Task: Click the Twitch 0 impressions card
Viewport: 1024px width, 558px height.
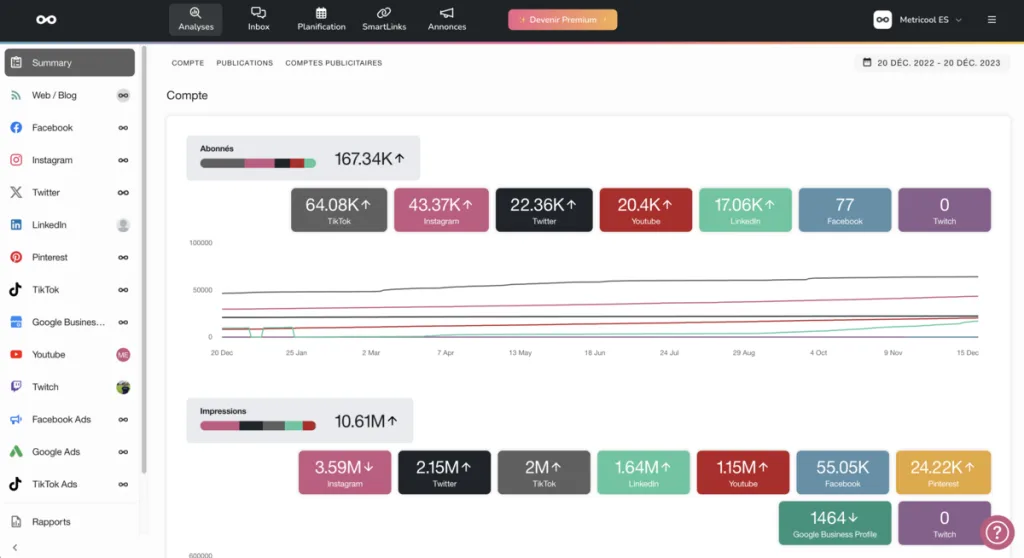Action: [x=944, y=523]
